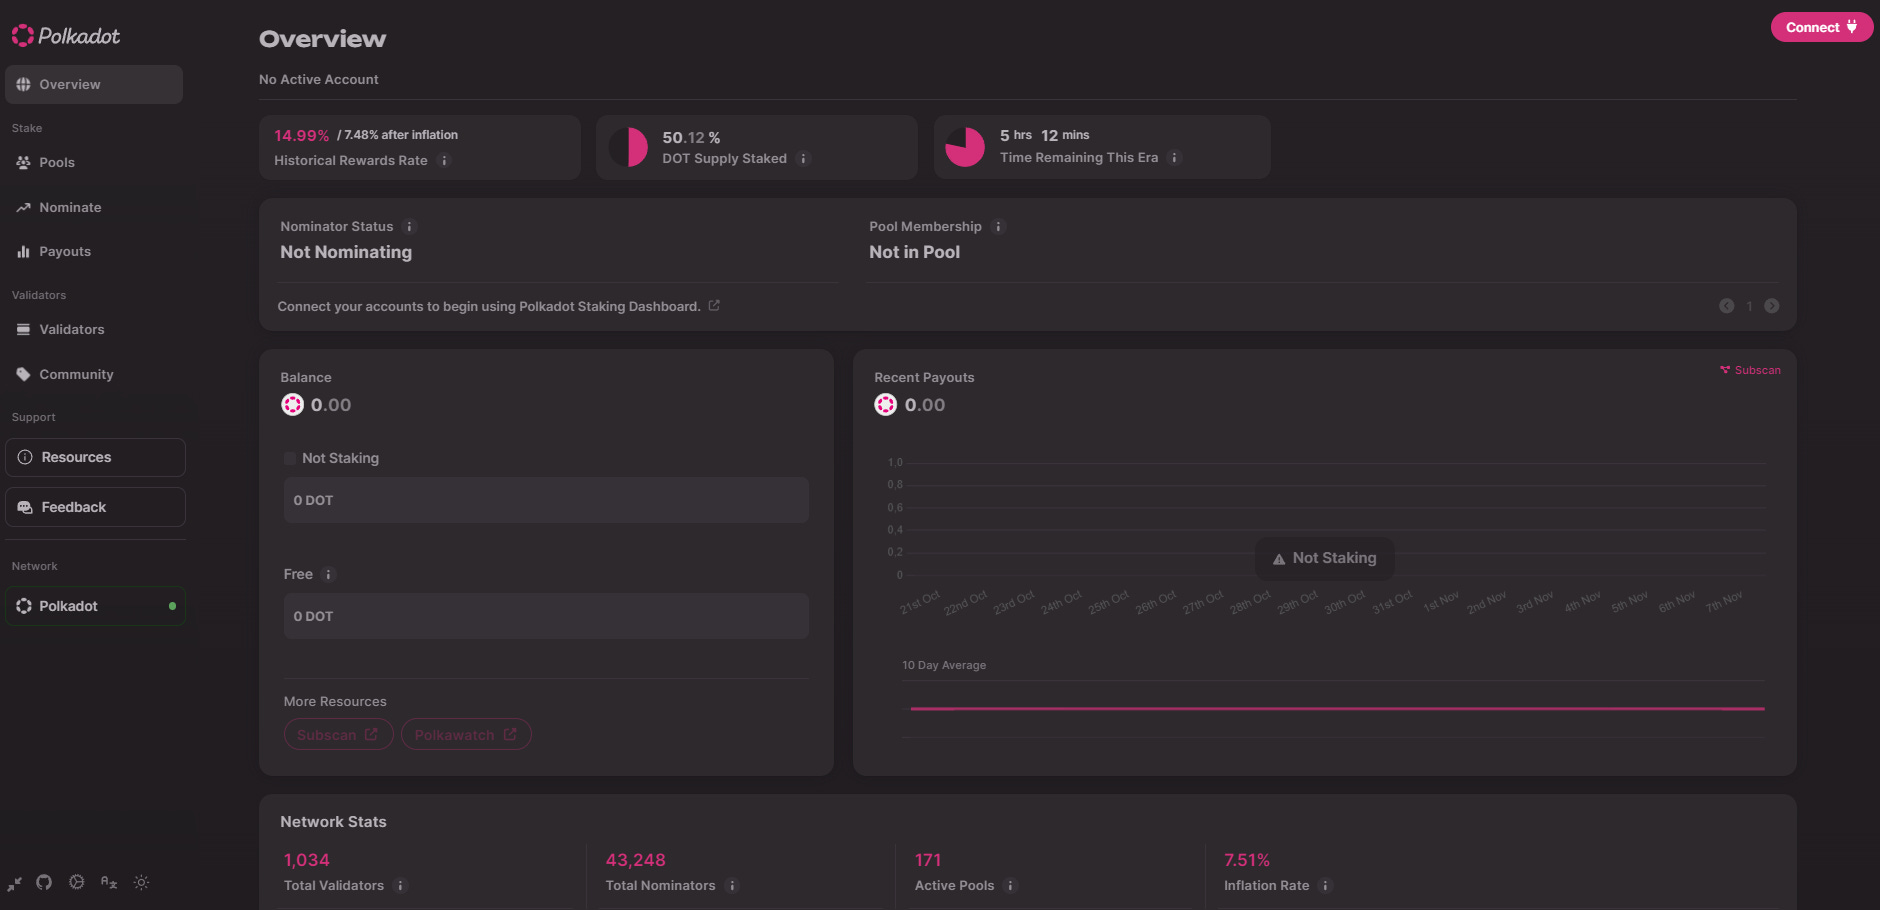This screenshot has width=1880, height=910.
Task: Click the 10 Day Average line chart
Action: [1333, 709]
